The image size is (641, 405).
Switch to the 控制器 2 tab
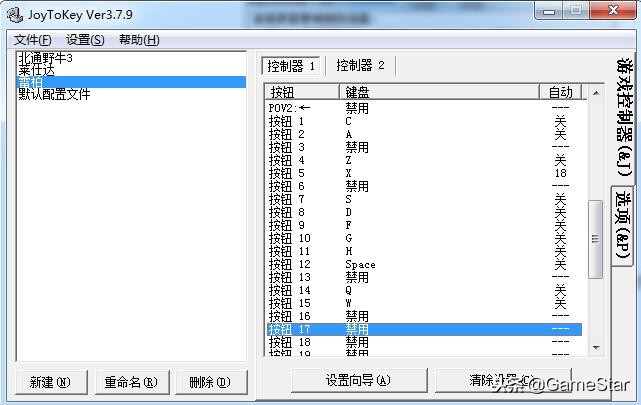pos(360,65)
